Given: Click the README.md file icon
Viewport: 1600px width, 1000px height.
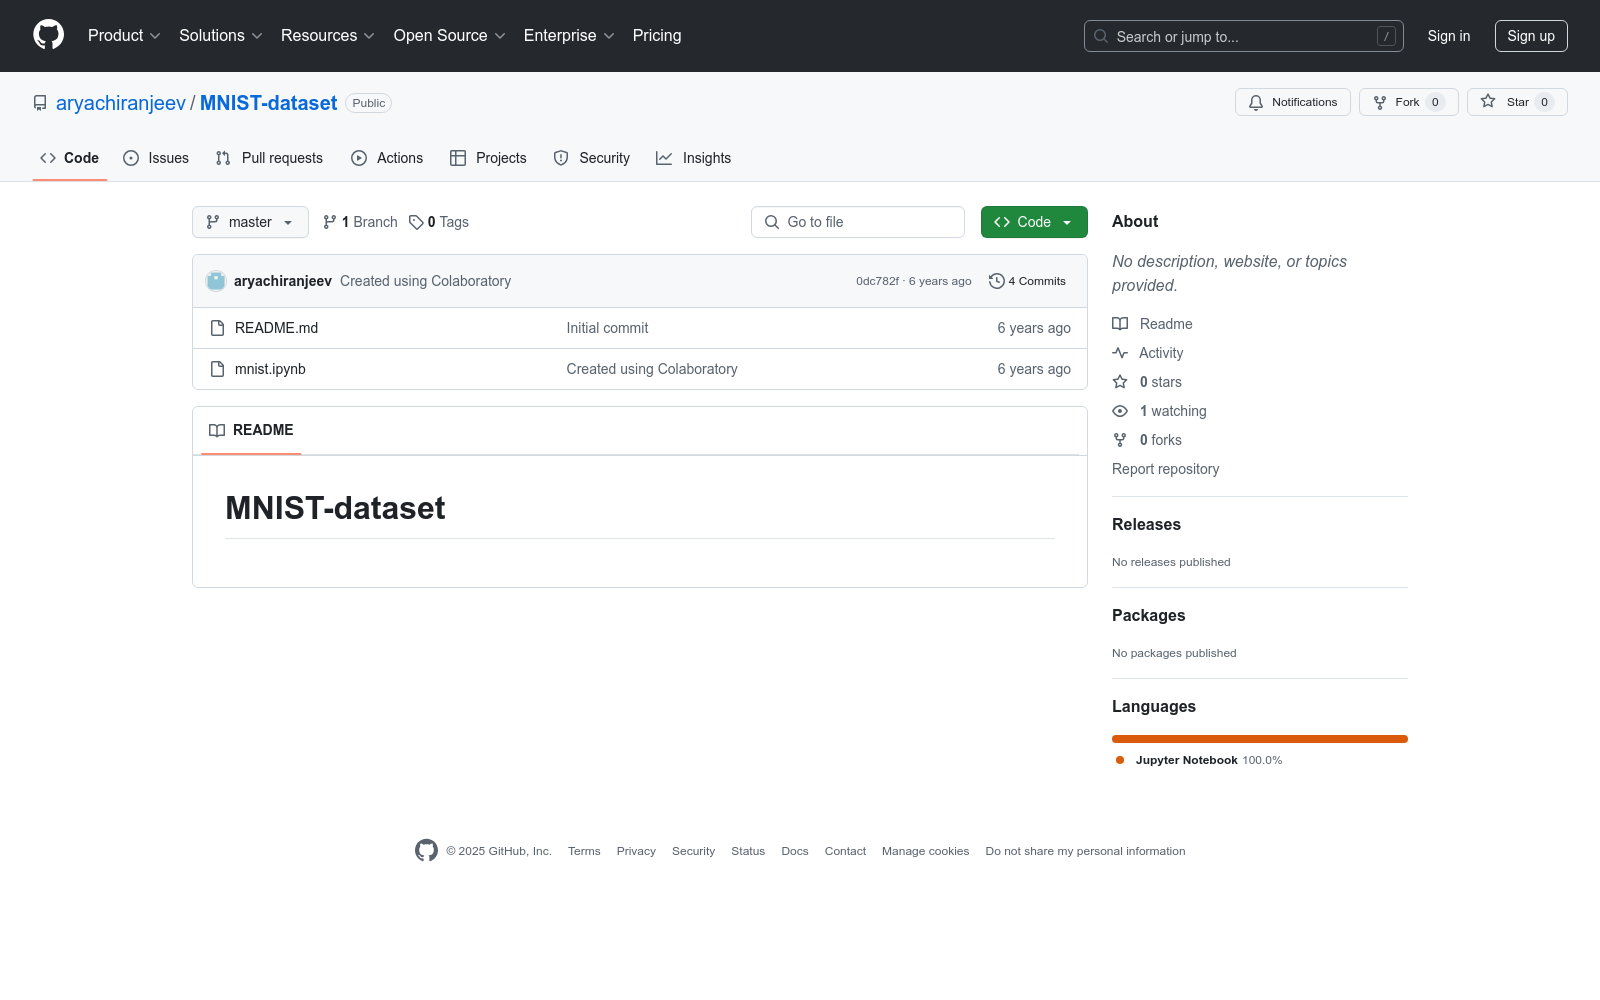Looking at the screenshot, I should 217,328.
